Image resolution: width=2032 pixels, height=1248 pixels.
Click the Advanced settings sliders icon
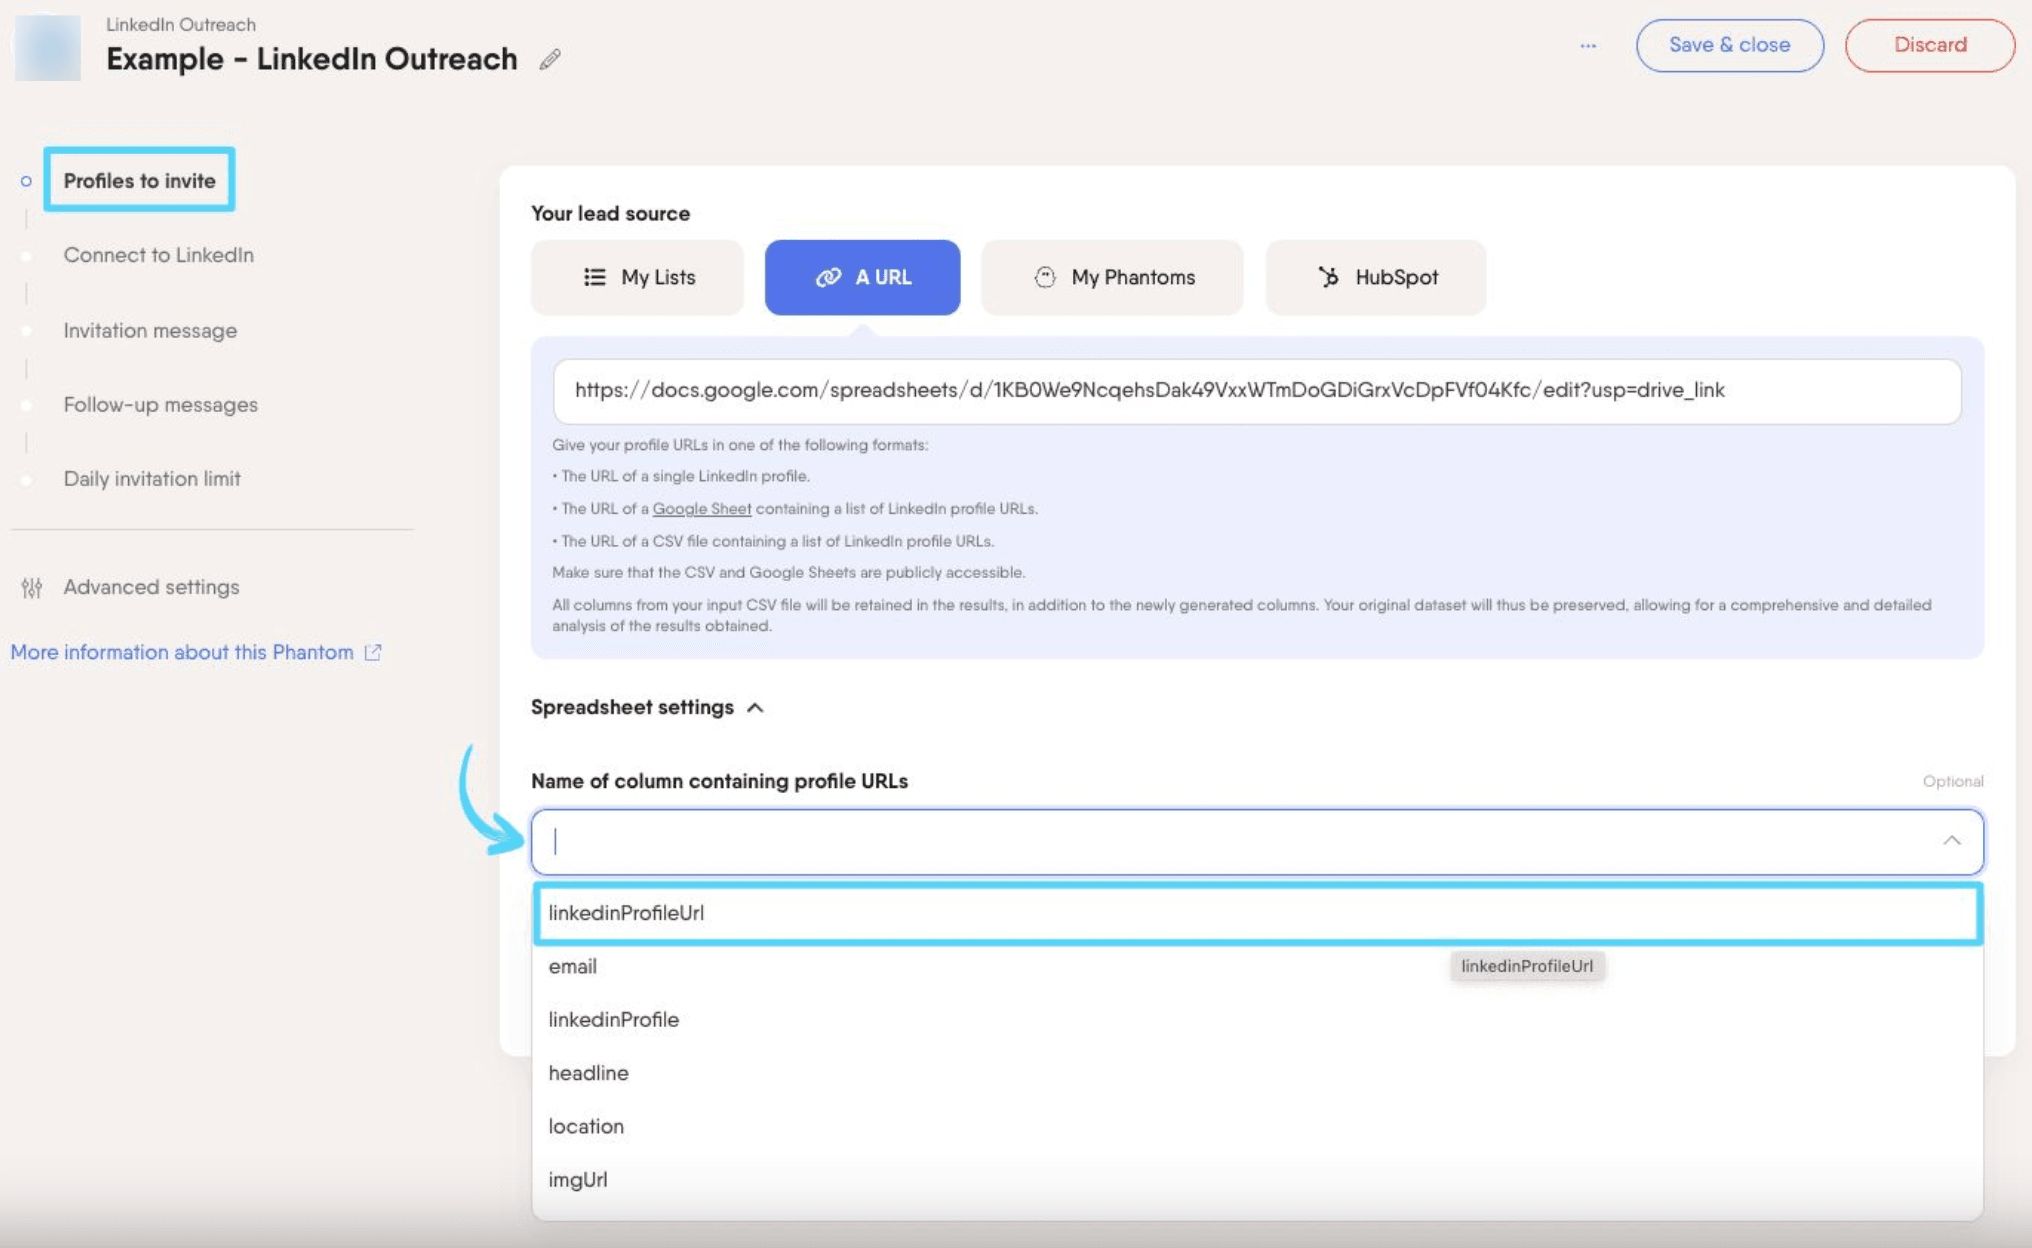coord(32,587)
